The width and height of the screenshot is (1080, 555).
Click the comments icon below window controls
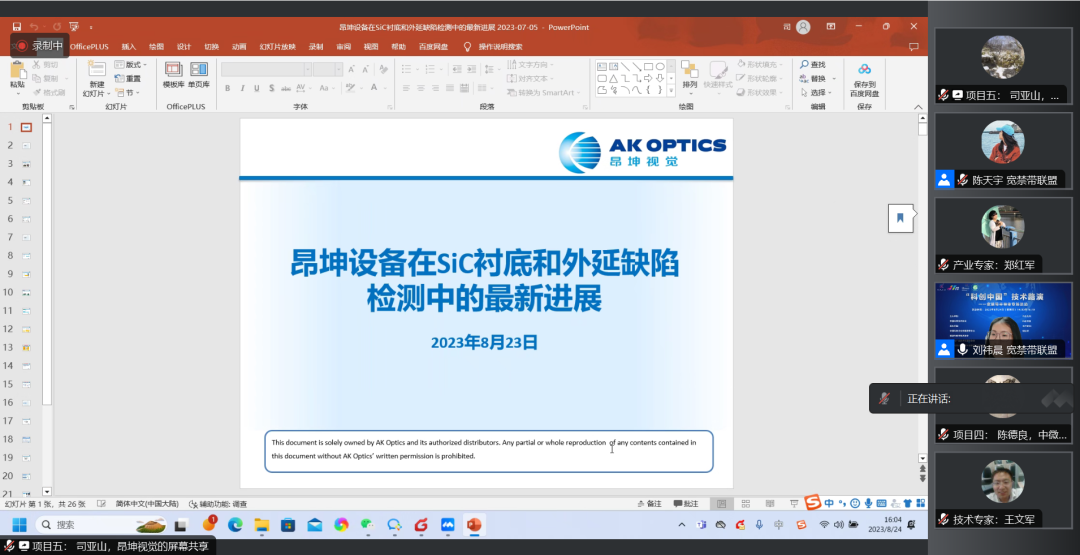pyautogui.click(x=914, y=47)
